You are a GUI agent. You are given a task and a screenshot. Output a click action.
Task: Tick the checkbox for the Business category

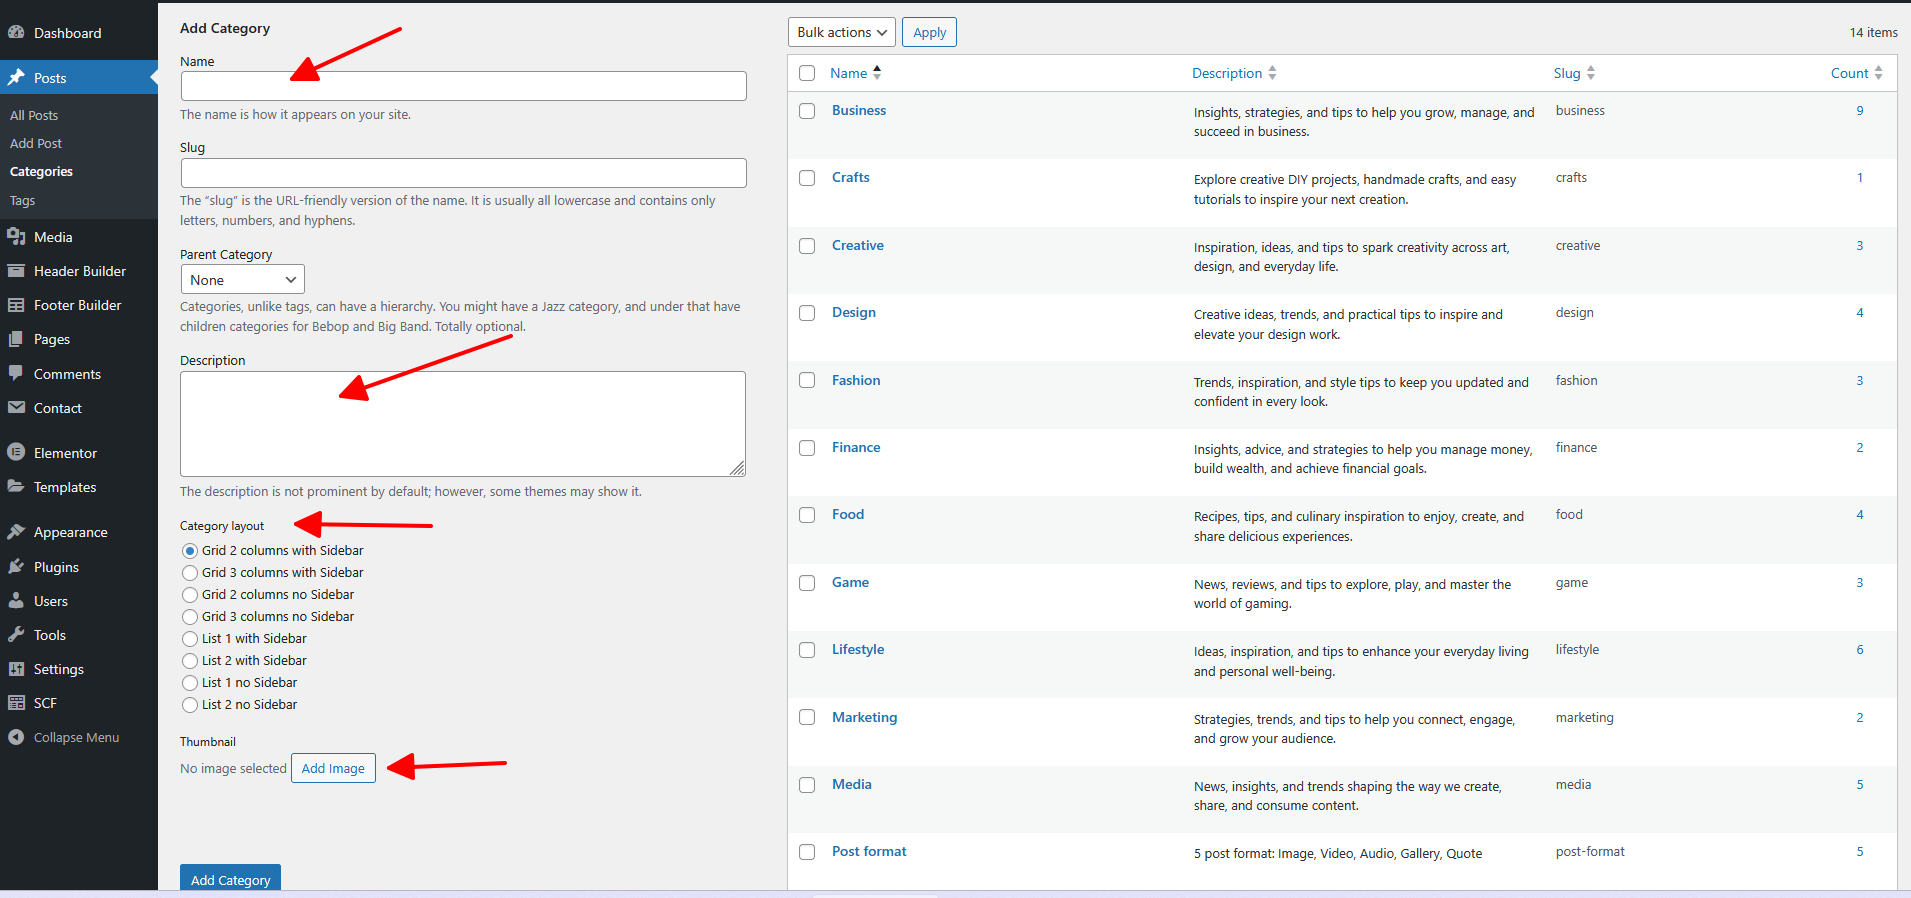coord(807,111)
